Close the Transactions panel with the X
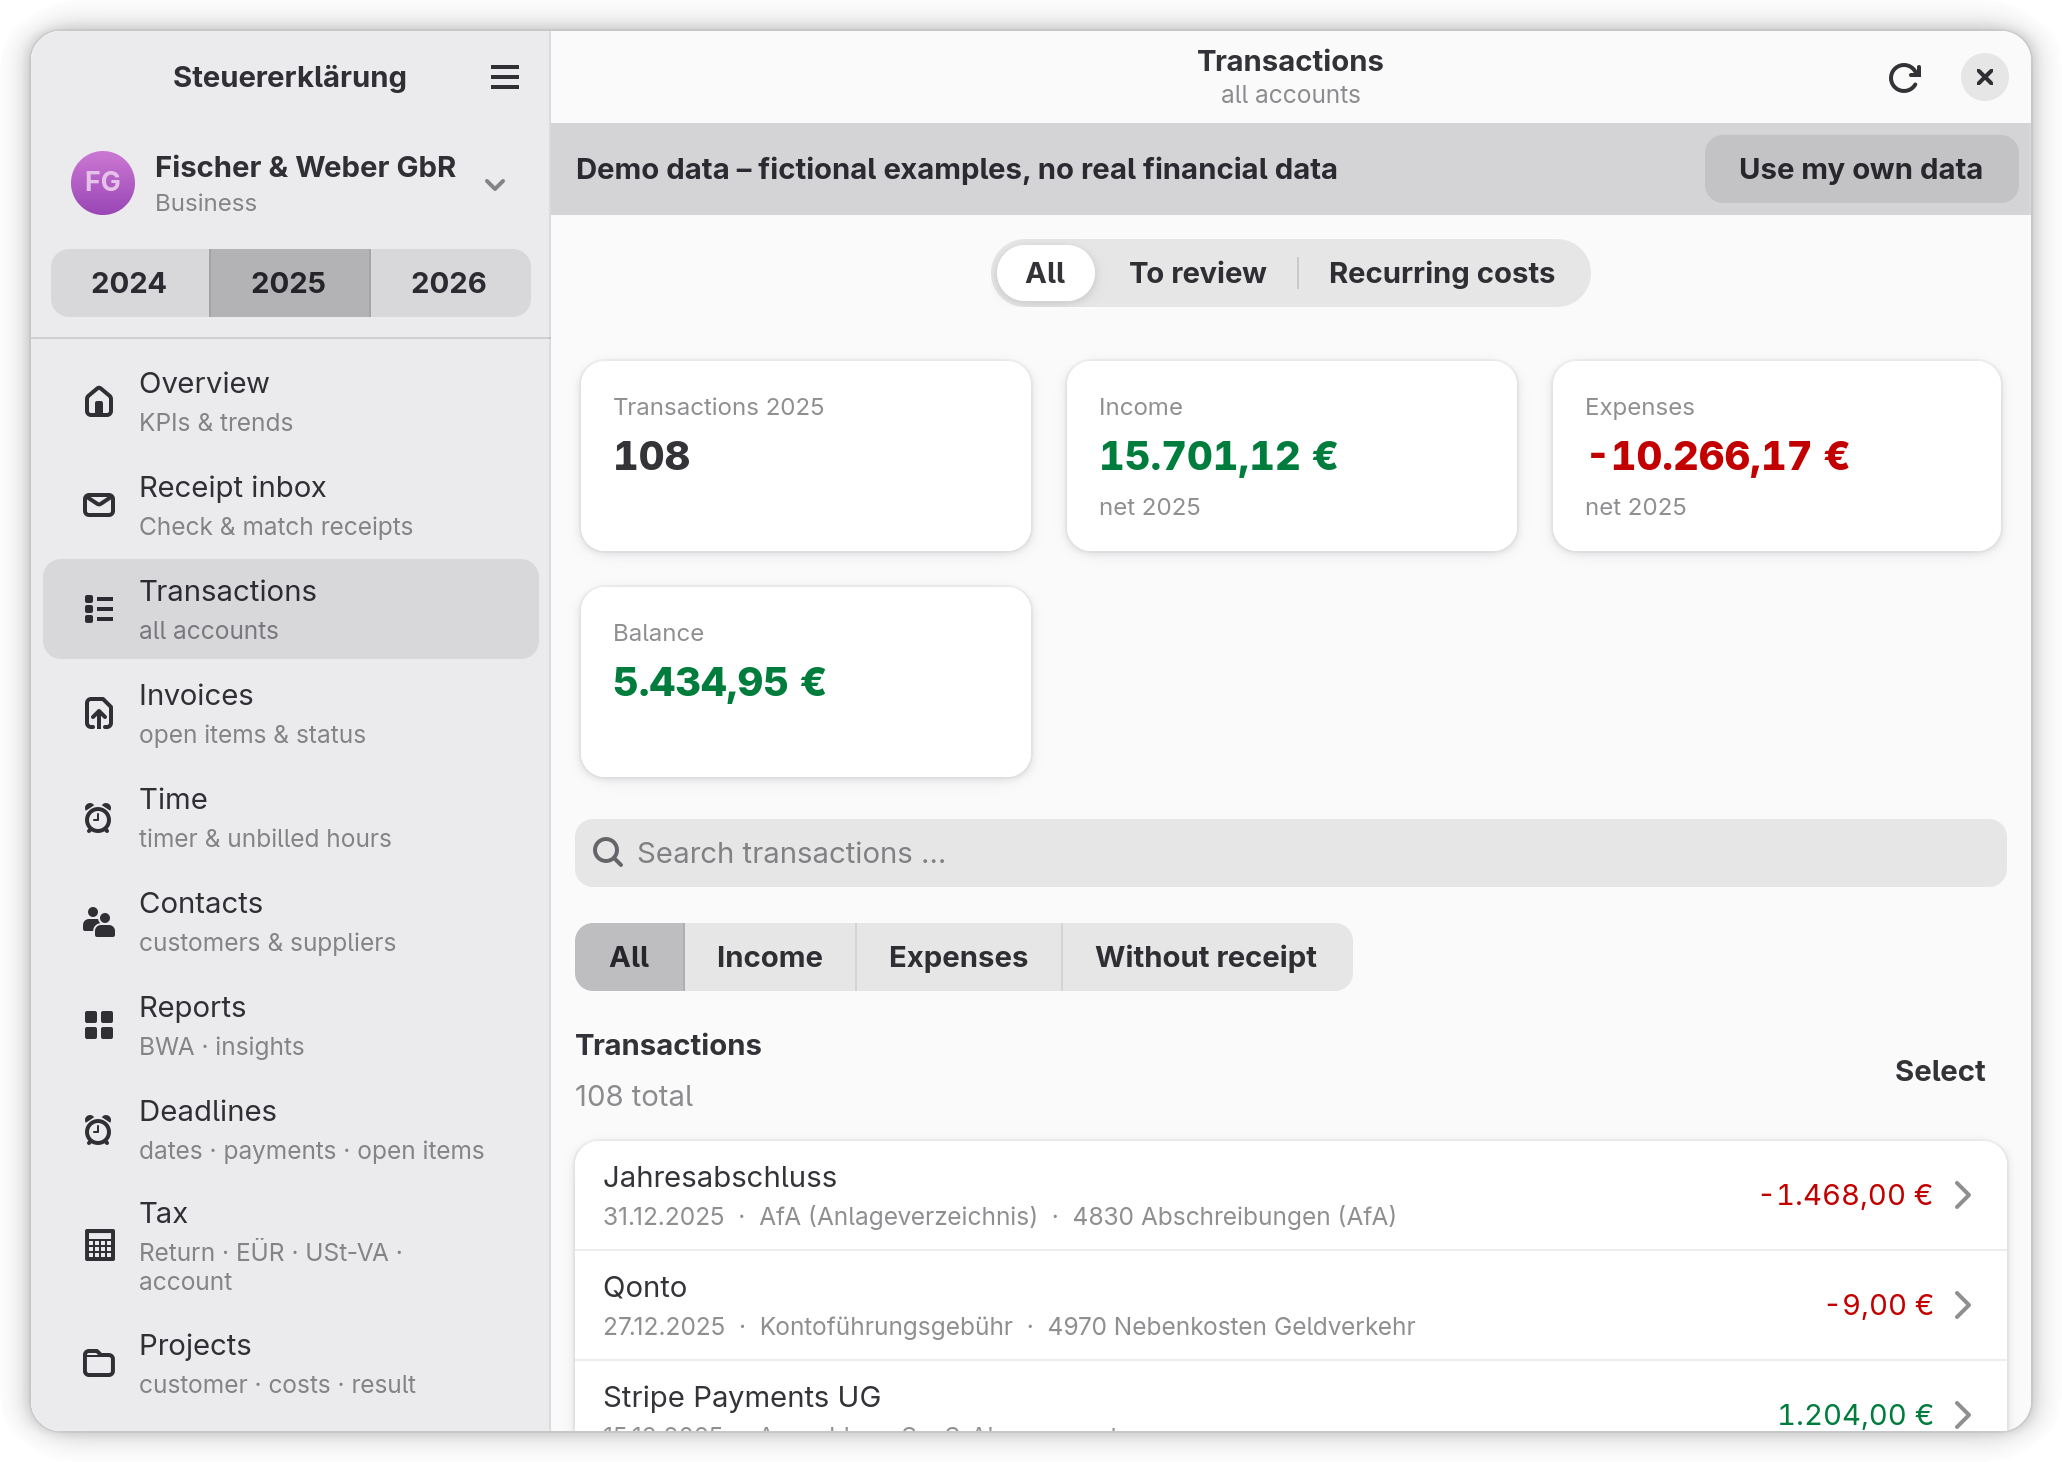Viewport: 2062px width, 1462px height. (1984, 78)
